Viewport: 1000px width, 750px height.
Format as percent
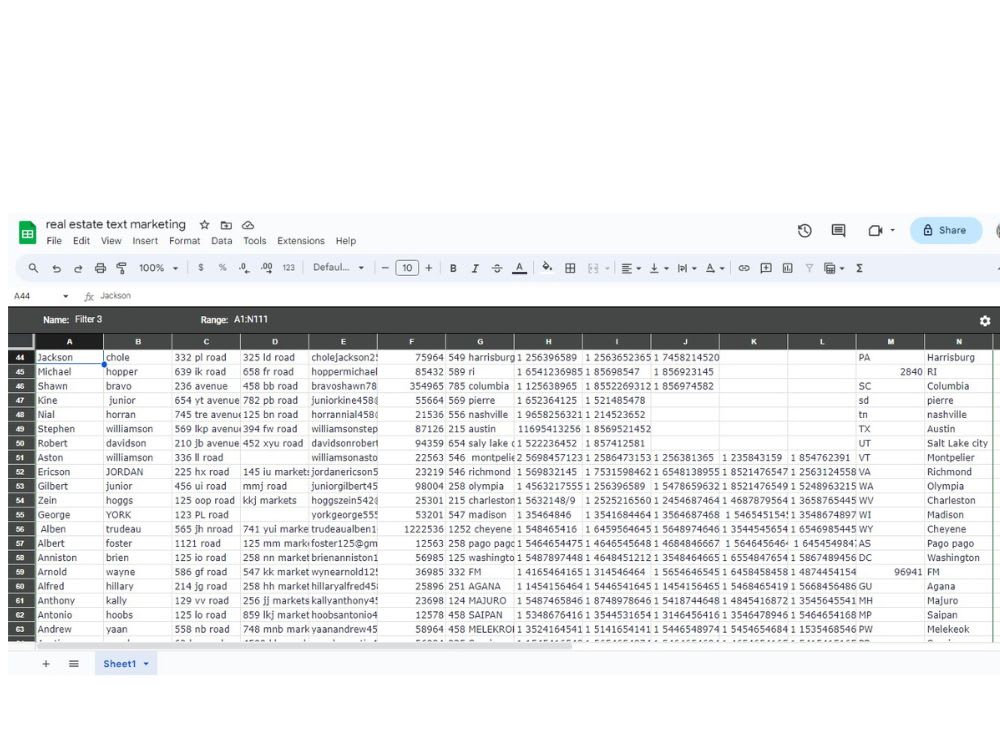click(223, 268)
